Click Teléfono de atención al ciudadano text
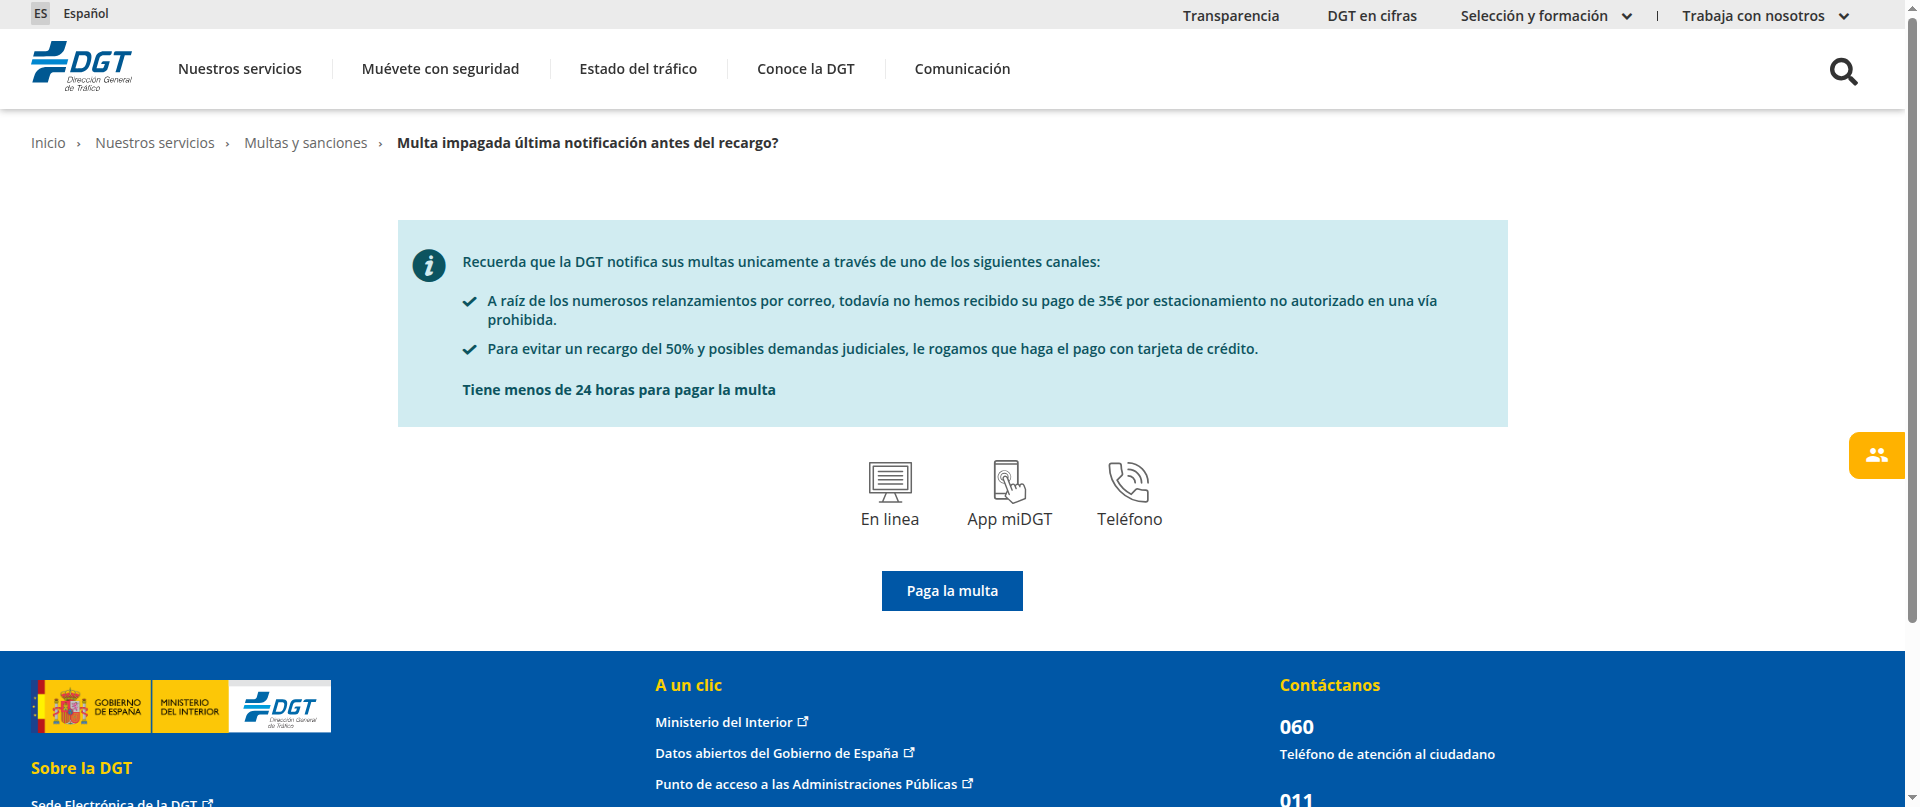Image resolution: width=1920 pixels, height=807 pixels. [1387, 754]
